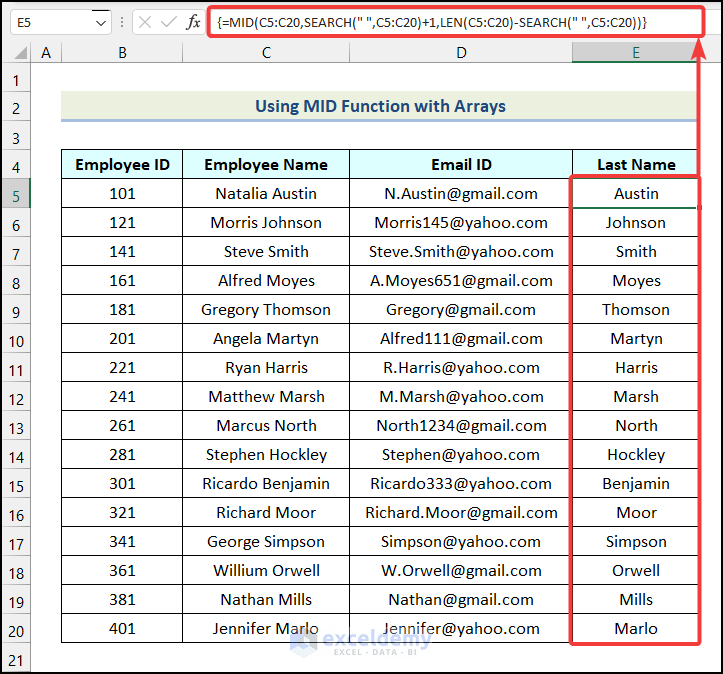The image size is (723, 674).
Task: Click the 'Email ID' header cell
Action: (461, 165)
